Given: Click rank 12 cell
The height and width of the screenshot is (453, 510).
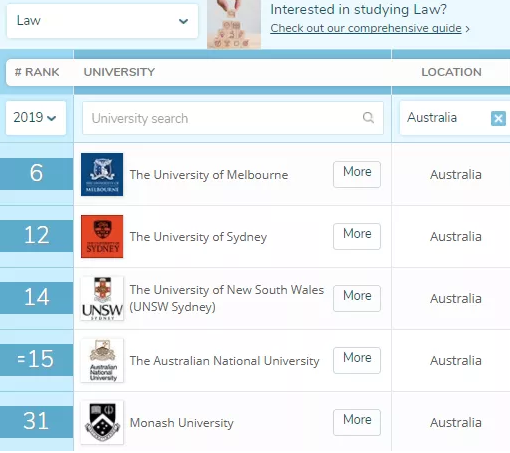Looking at the screenshot, I should click(36, 236).
